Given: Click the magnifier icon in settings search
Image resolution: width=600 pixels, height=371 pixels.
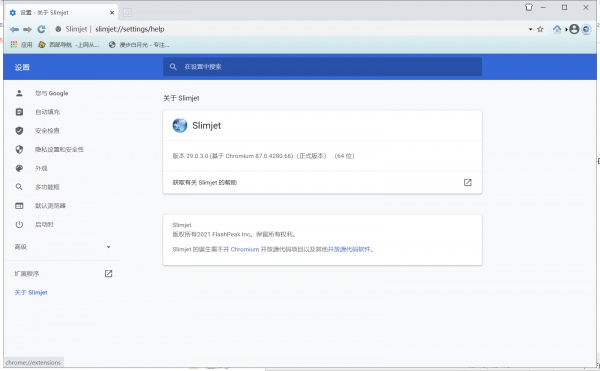Looking at the screenshot, I should (x=173, y=67).
